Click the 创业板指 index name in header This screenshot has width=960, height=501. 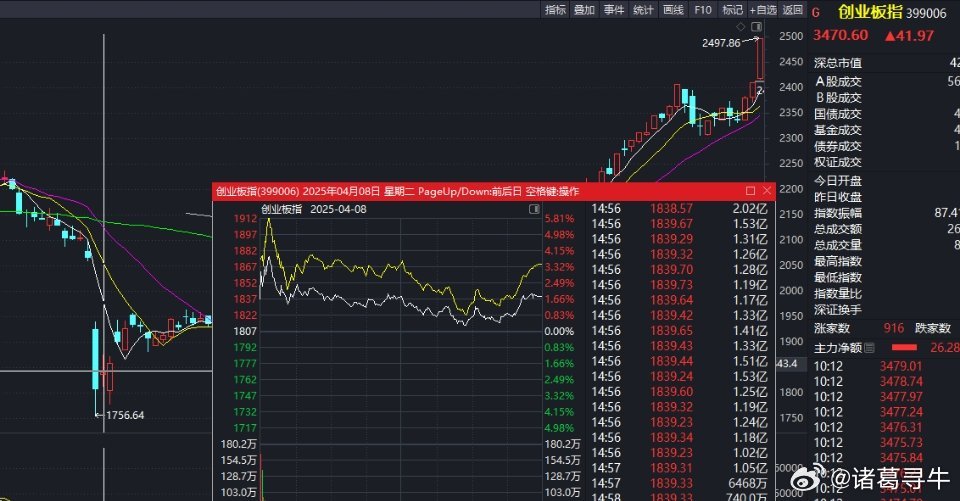click(x=870, y=12)
